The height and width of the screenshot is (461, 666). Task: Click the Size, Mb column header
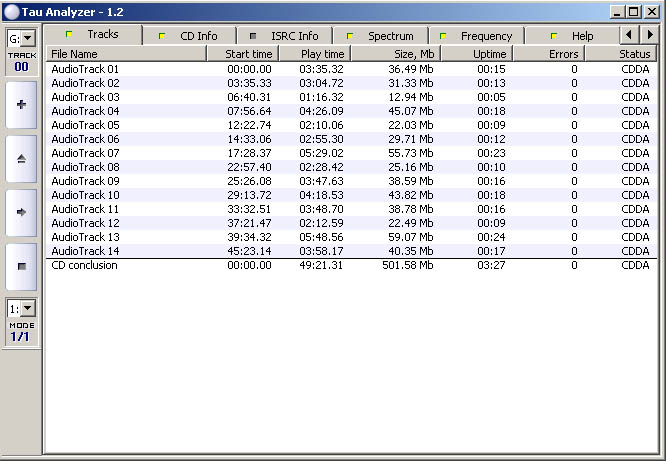click(x=396, y=53)
